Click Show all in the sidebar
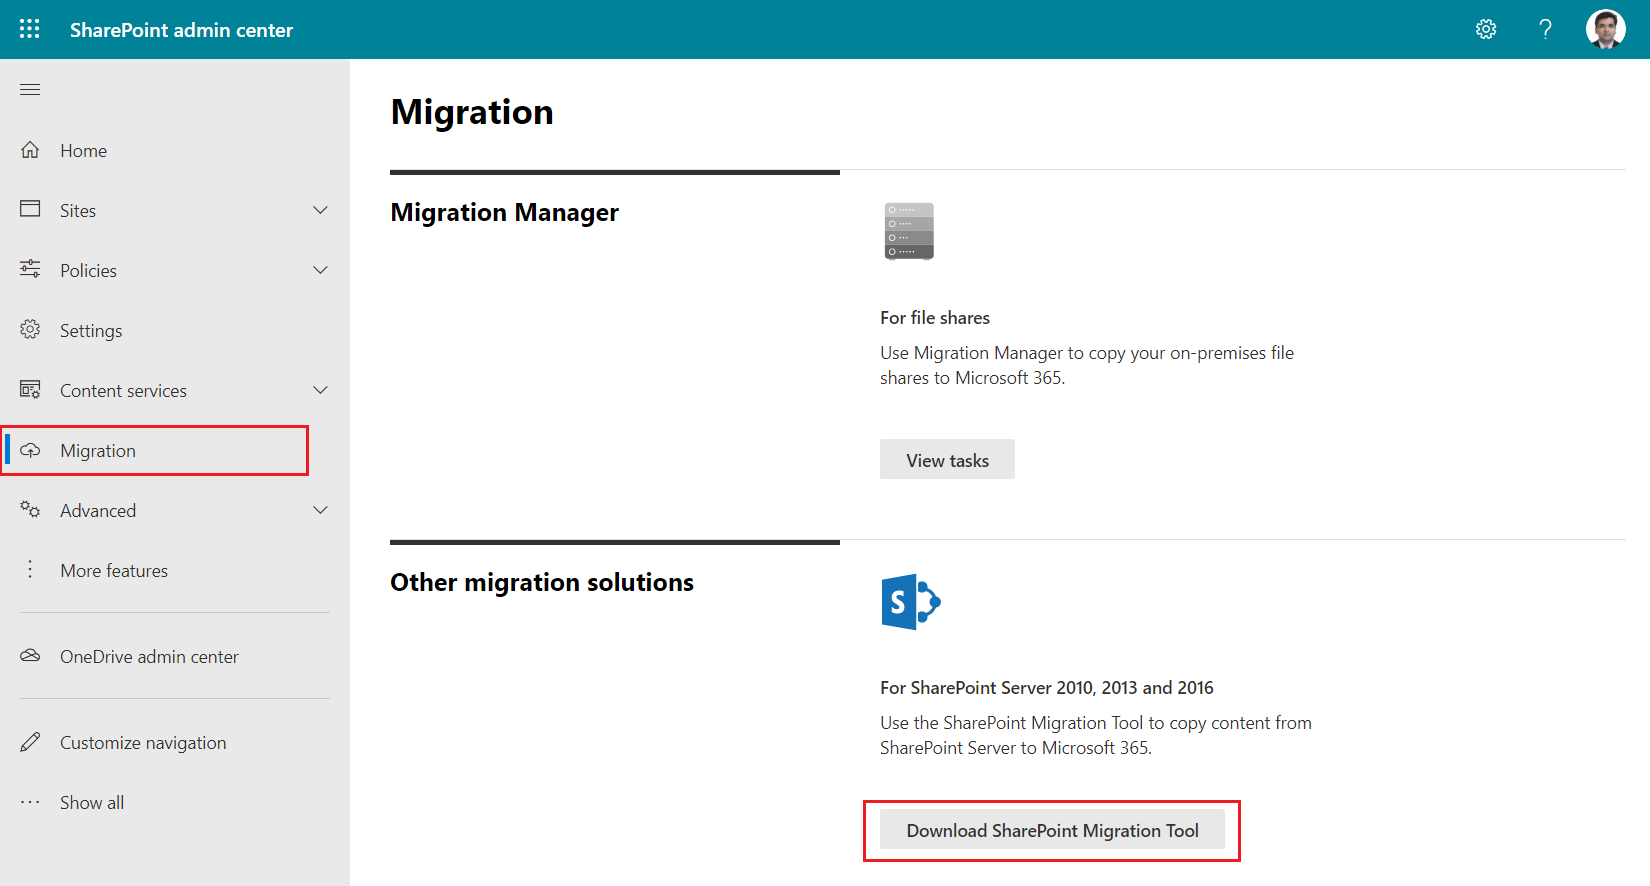The height and width of the screenshot is (886, 1650). click(92, 803)
